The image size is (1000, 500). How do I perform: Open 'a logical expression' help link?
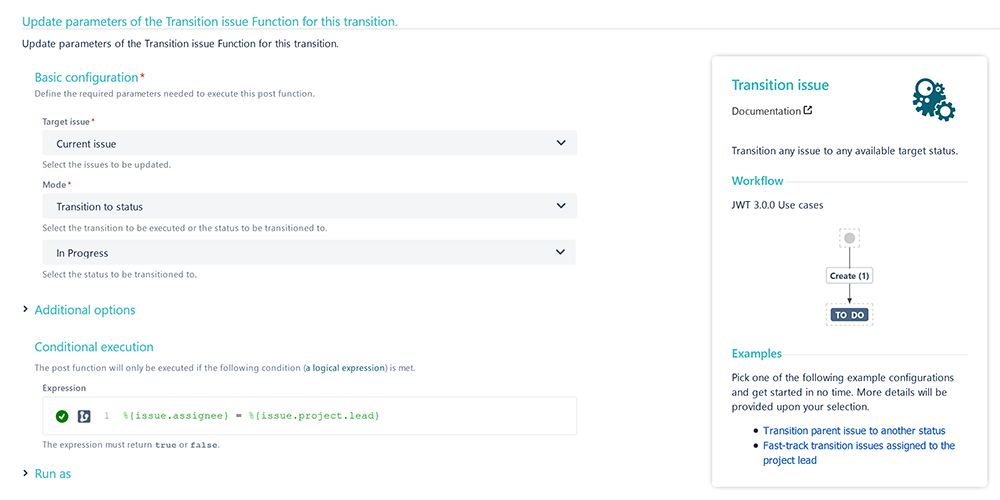click(x=346, y=369)
